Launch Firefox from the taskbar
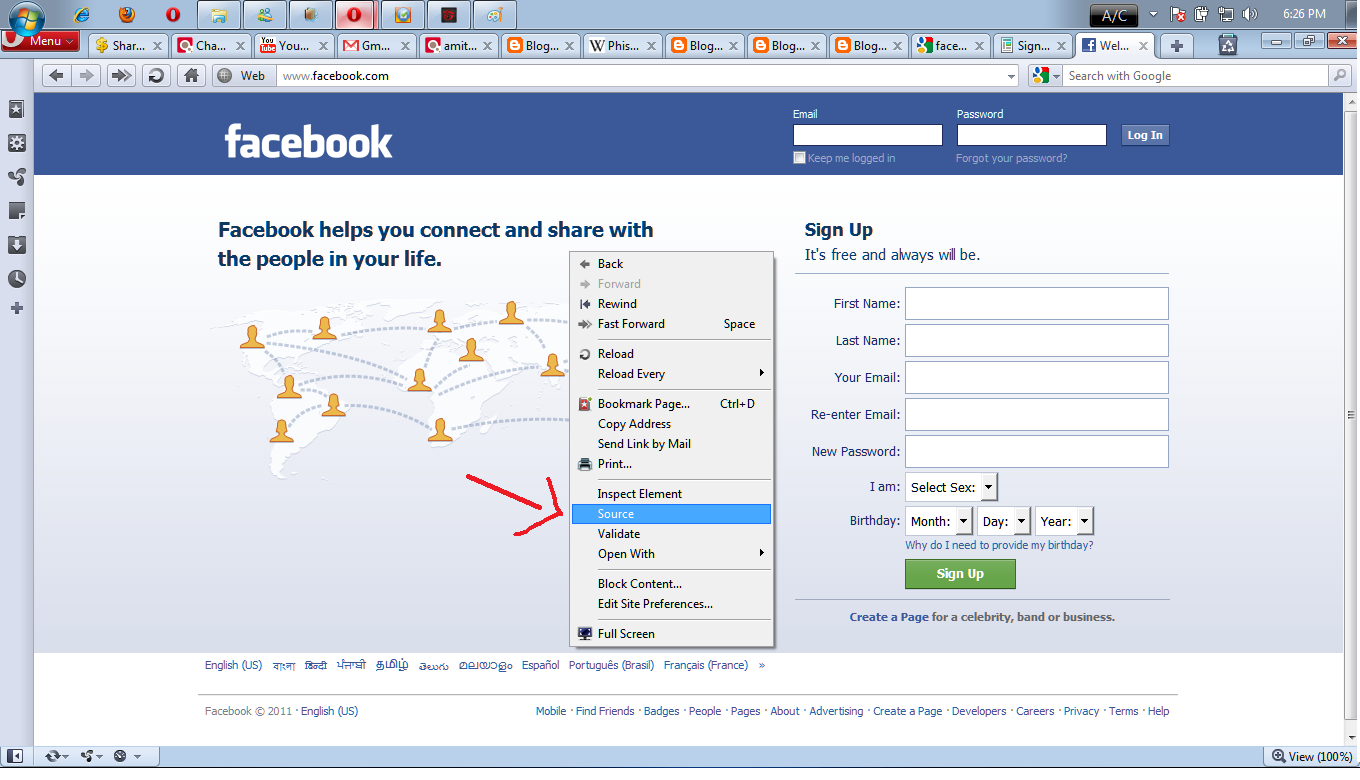 [x=126, y=15]
